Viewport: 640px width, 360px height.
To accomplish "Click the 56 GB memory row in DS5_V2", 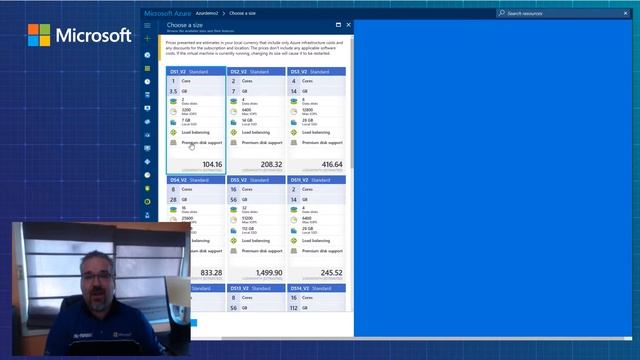I will coord(256,200).
